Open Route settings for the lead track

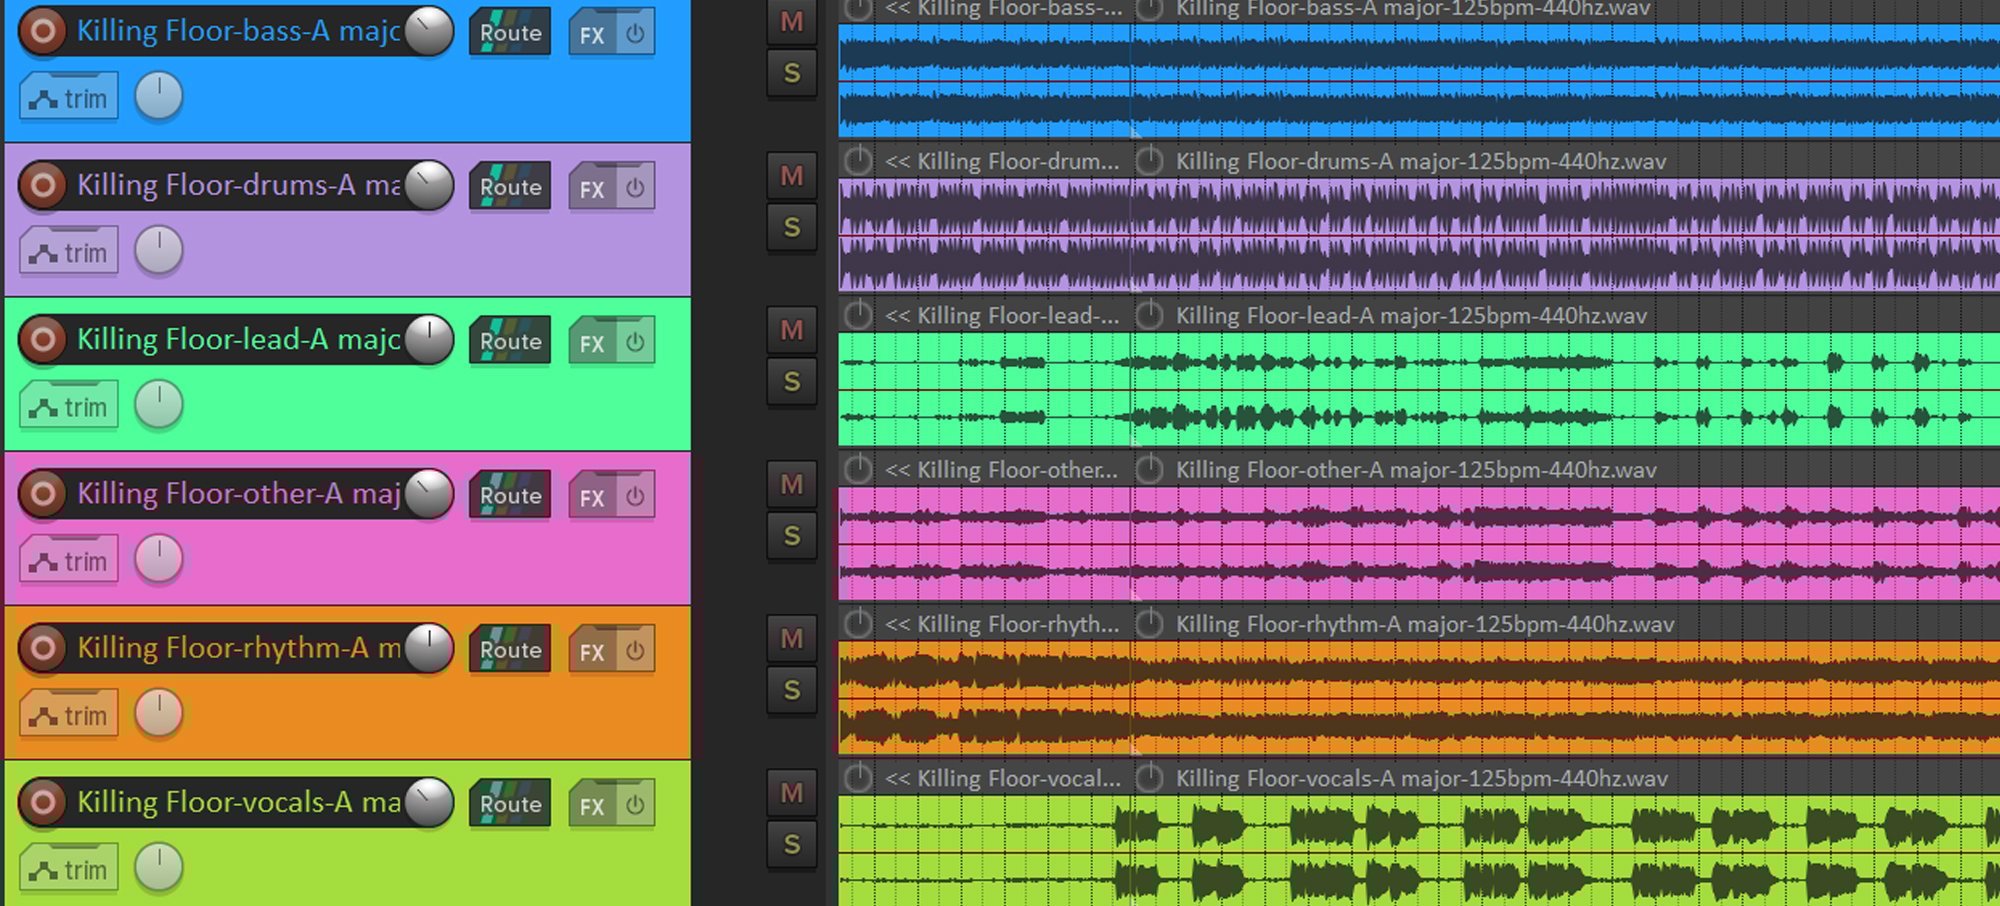[510, 340]
